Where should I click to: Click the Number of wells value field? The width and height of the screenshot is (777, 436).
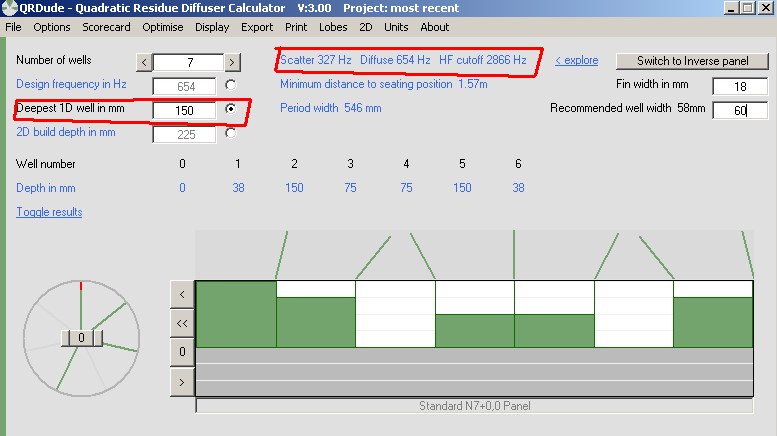pyautogui.click(x=188, y=62)
